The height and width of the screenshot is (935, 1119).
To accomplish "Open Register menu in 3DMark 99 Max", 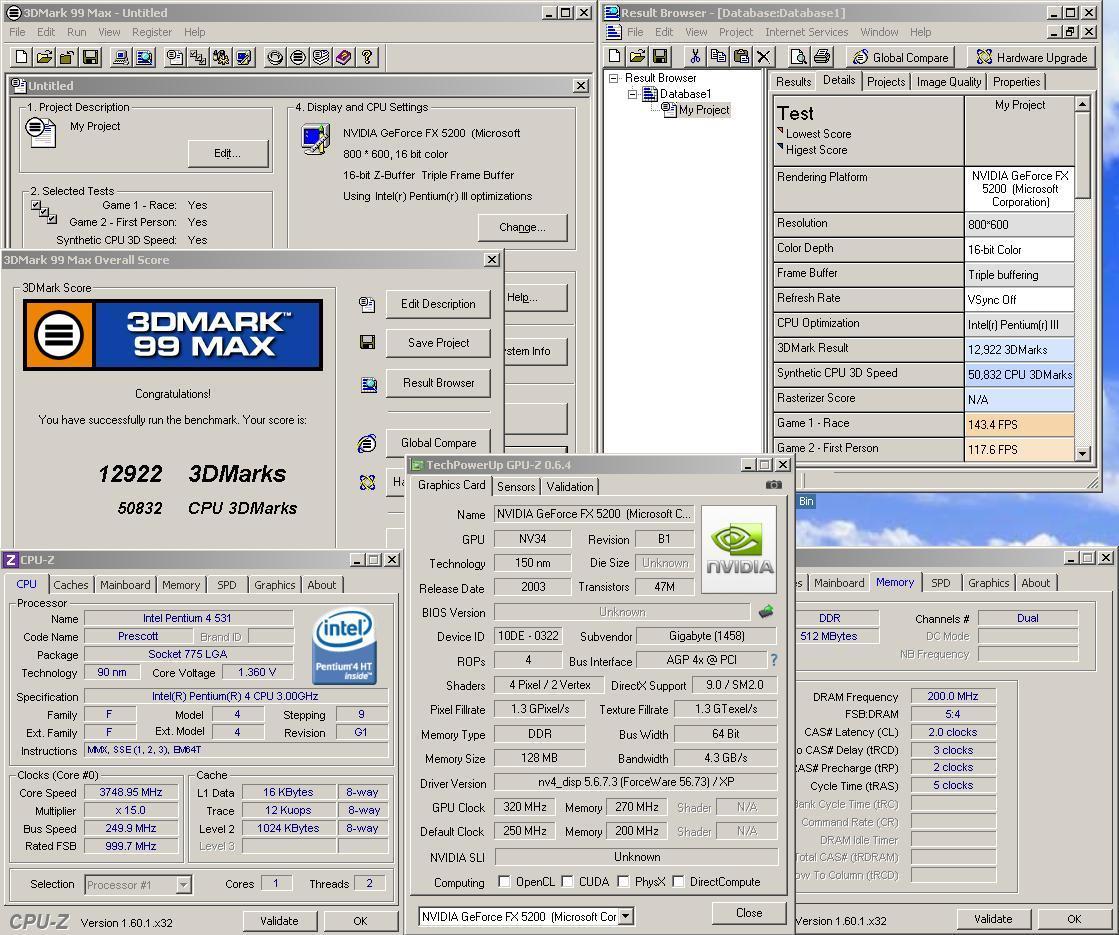I will click(152, 32).
